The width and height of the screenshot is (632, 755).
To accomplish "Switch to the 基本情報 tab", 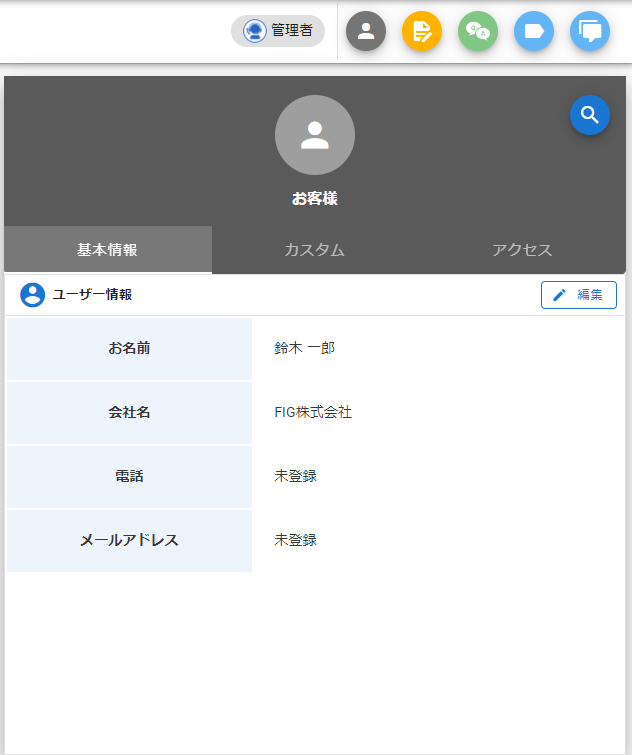I will click(108, 250).
